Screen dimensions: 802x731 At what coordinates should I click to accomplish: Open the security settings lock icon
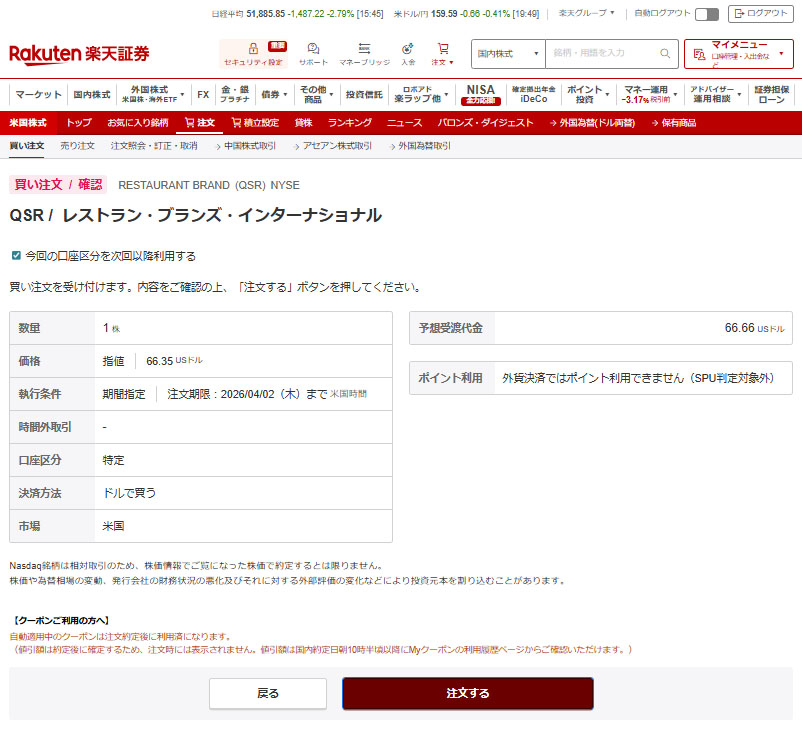pyautogui.click(x=252, y=49)
